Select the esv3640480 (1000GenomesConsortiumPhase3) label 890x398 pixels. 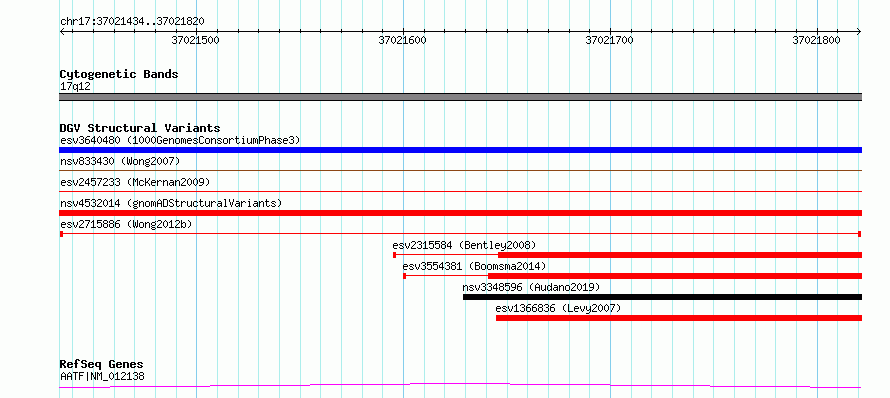click(x=180, y=140)
